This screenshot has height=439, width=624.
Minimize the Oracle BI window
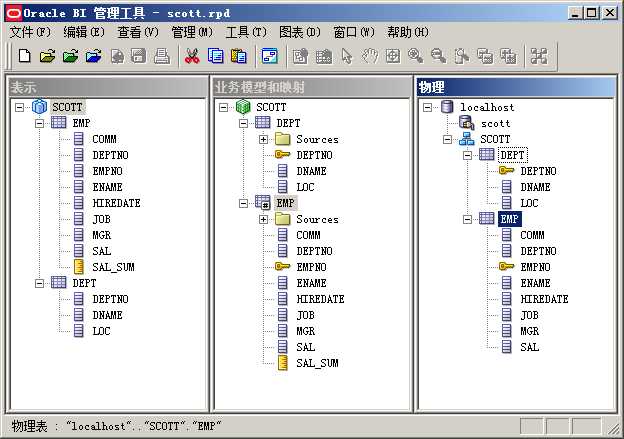coord(574,13)
